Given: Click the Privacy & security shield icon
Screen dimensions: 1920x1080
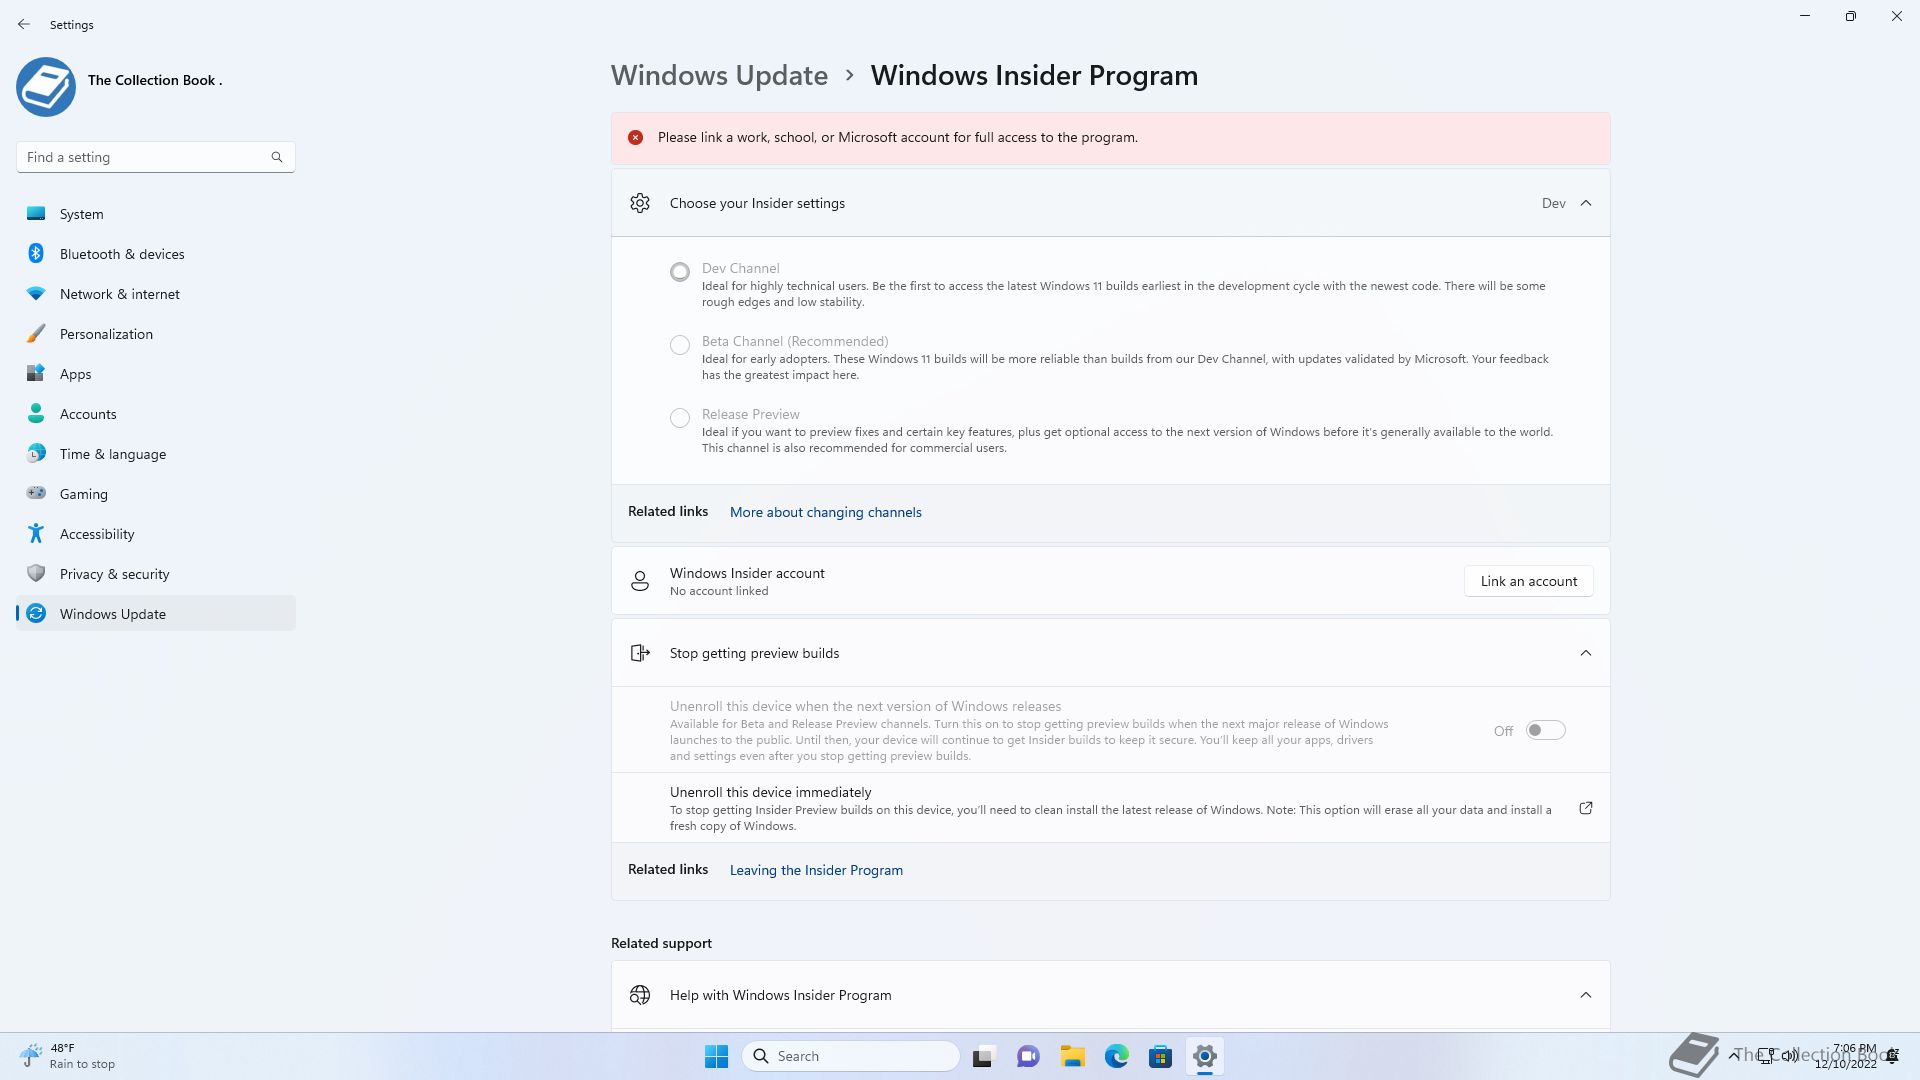Looking at the screenshot, I should 36,573.
